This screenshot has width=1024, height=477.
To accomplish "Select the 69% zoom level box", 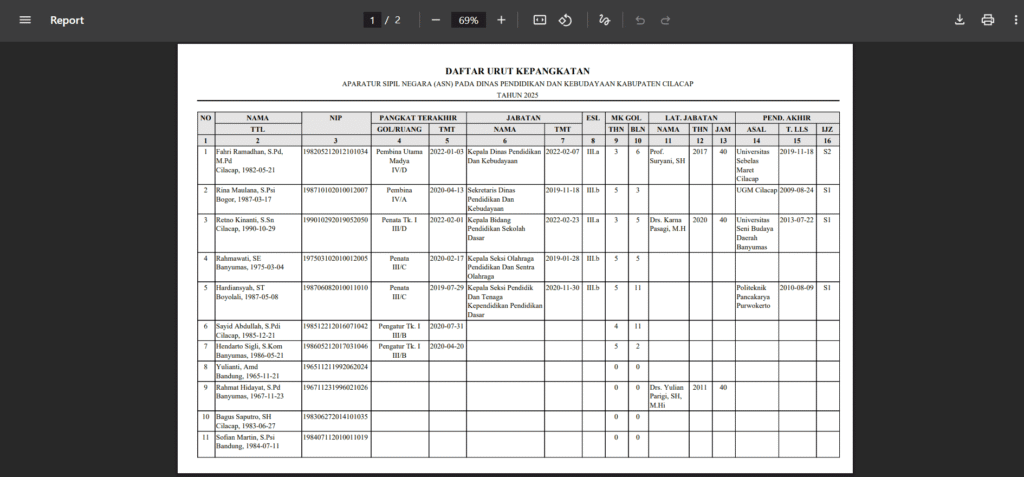I will 468,20.
